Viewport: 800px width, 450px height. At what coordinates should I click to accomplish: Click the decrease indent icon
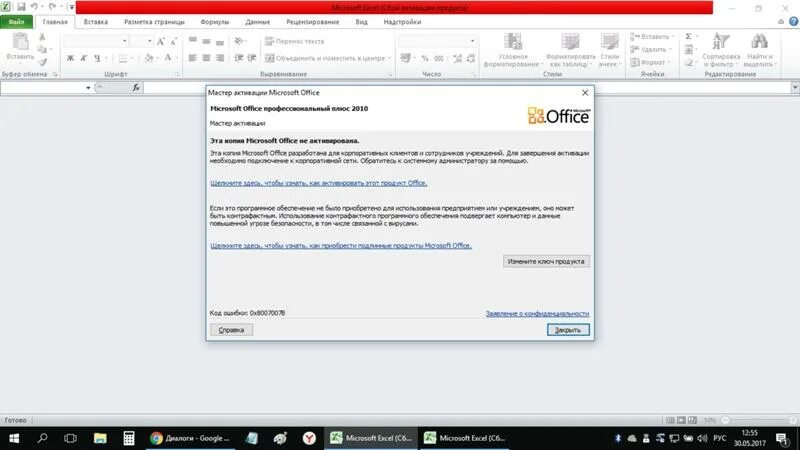coord(238,58)
